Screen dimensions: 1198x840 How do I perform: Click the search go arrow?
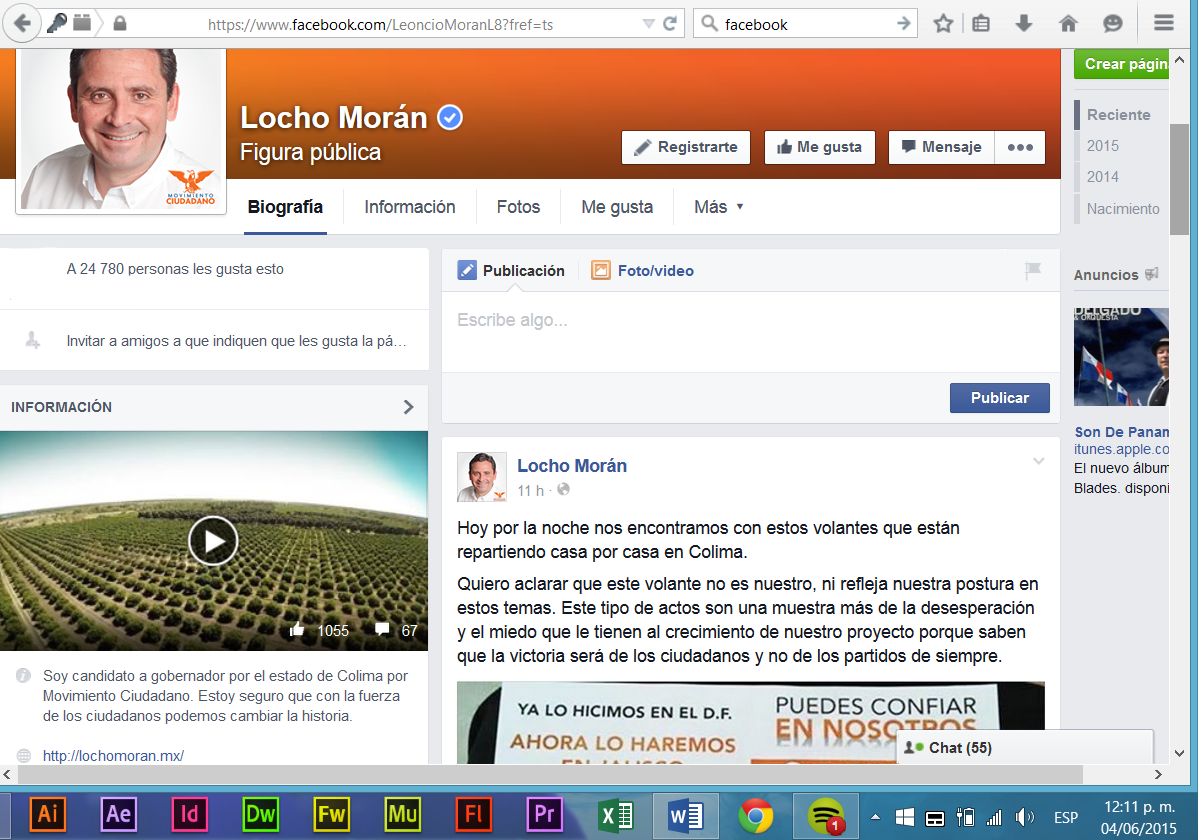pyautogui.click(x=904, y=24)
